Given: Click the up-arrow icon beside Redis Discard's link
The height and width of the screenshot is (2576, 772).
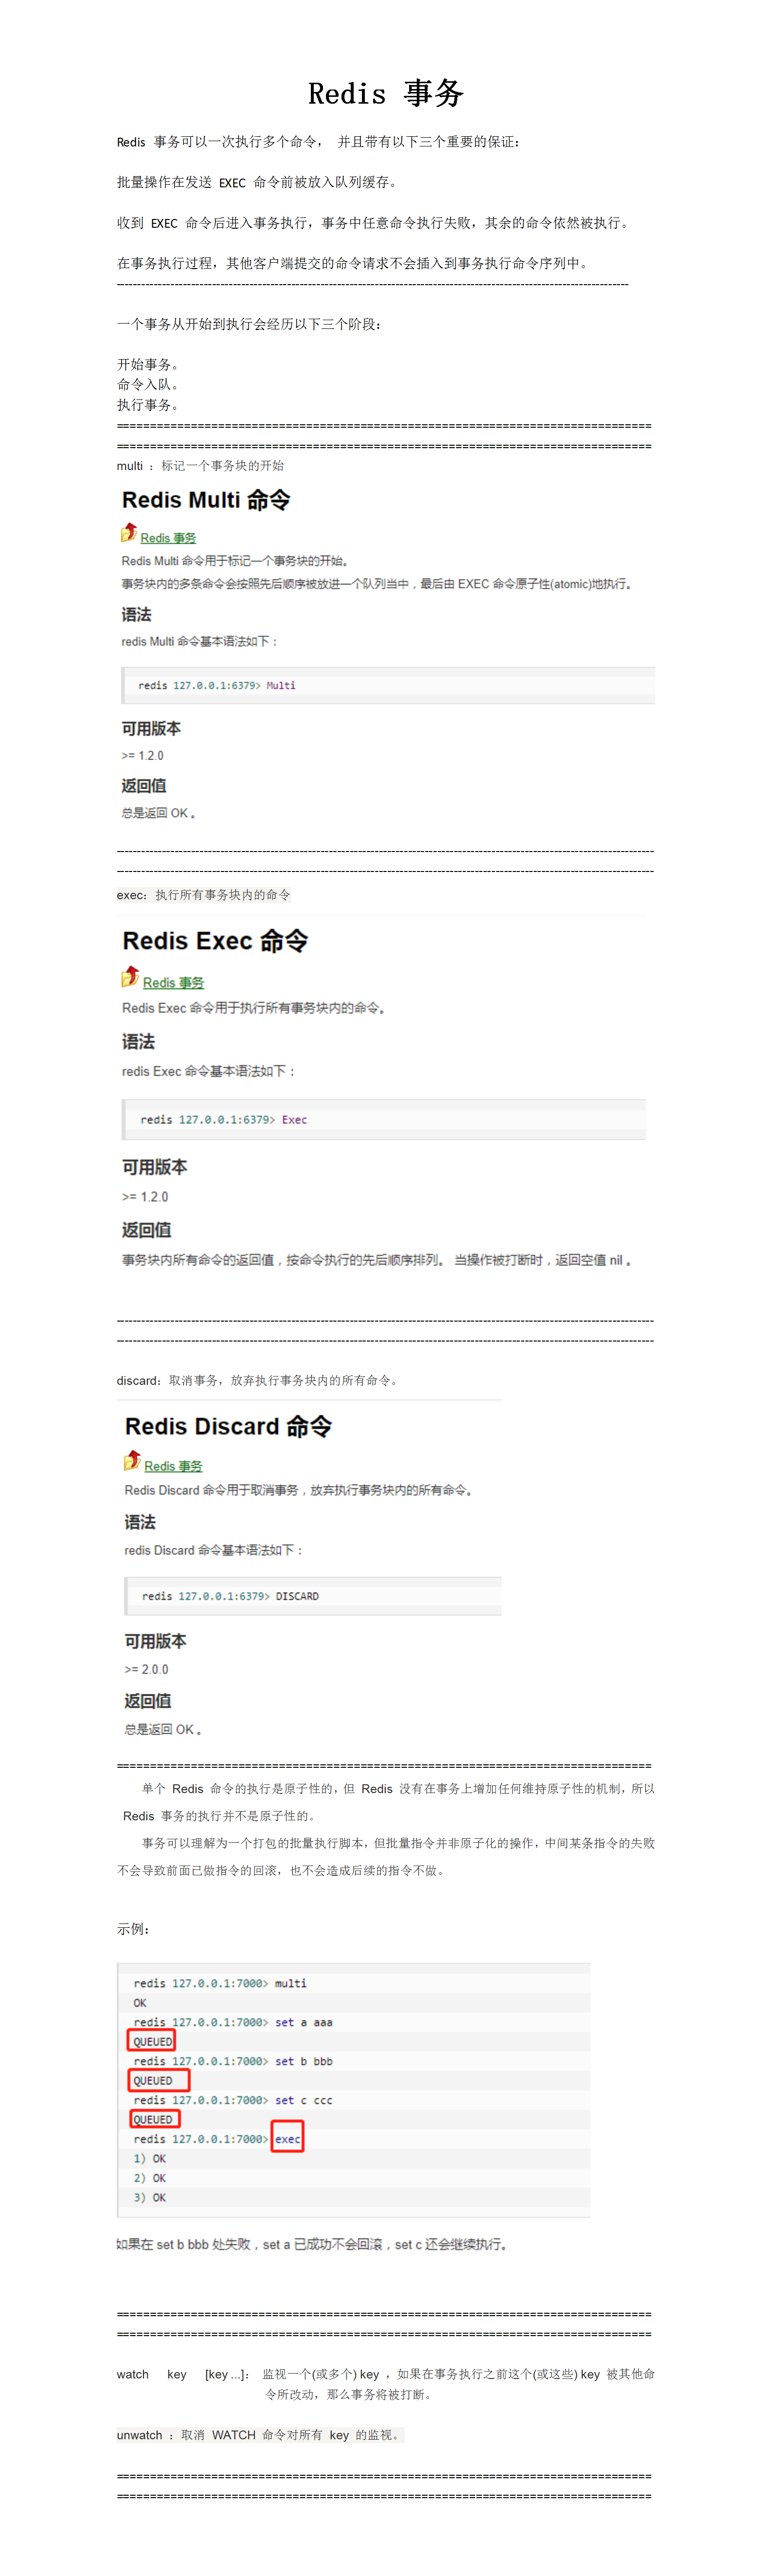Looking at the screenshot, I should 132,1461.
